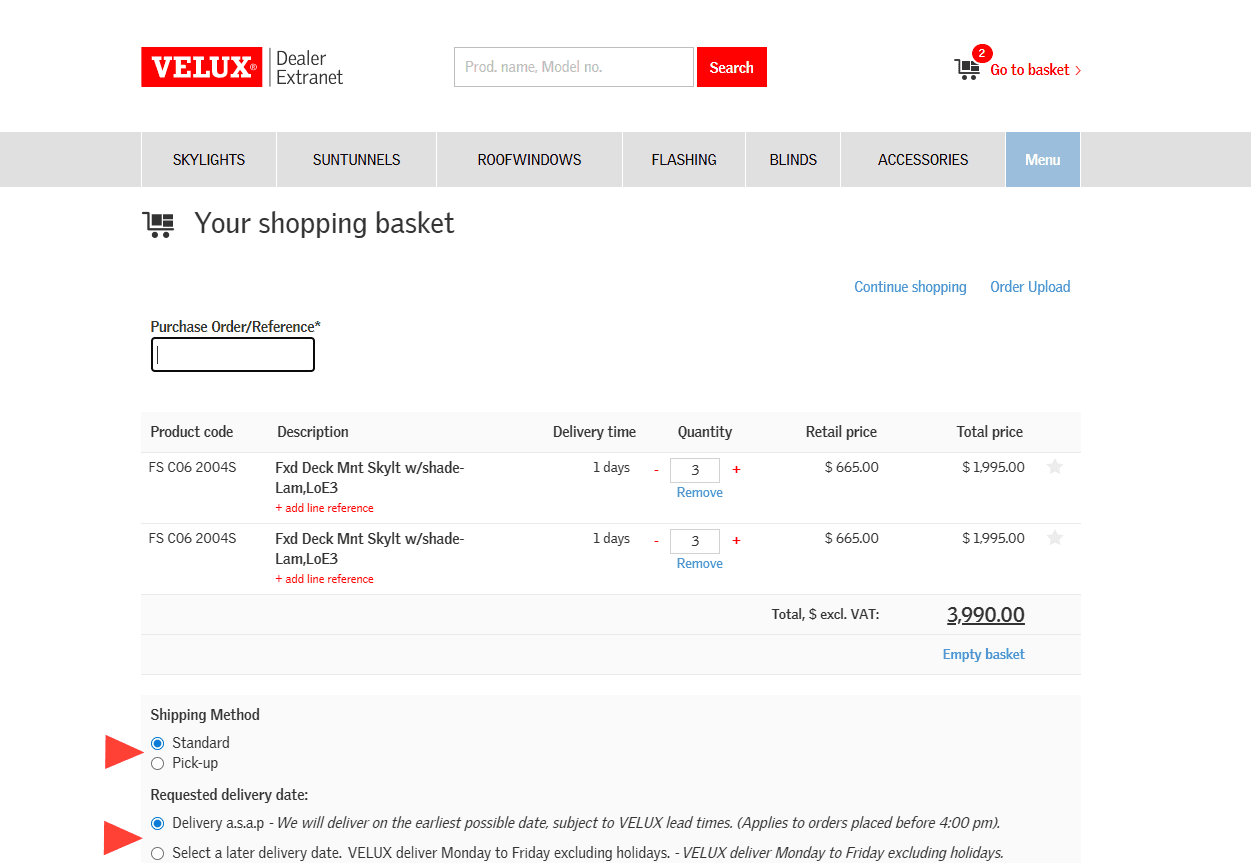
Task: Open the Blinds menu
Action: [x=793, y=159]
